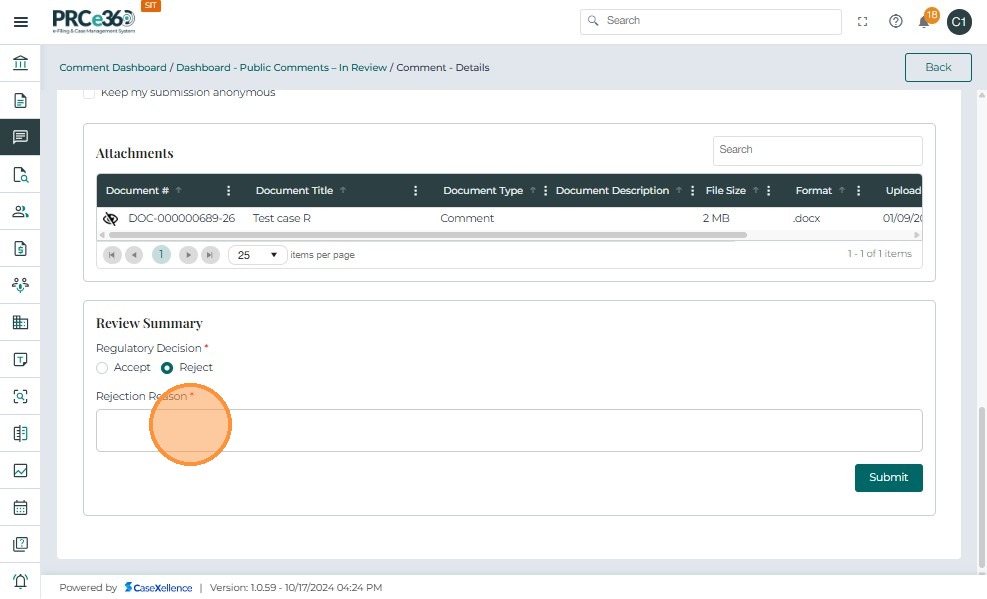Check Keep my submission anonymous box
The width and height of the screenshot is (987, 599).
click(89, 93)
